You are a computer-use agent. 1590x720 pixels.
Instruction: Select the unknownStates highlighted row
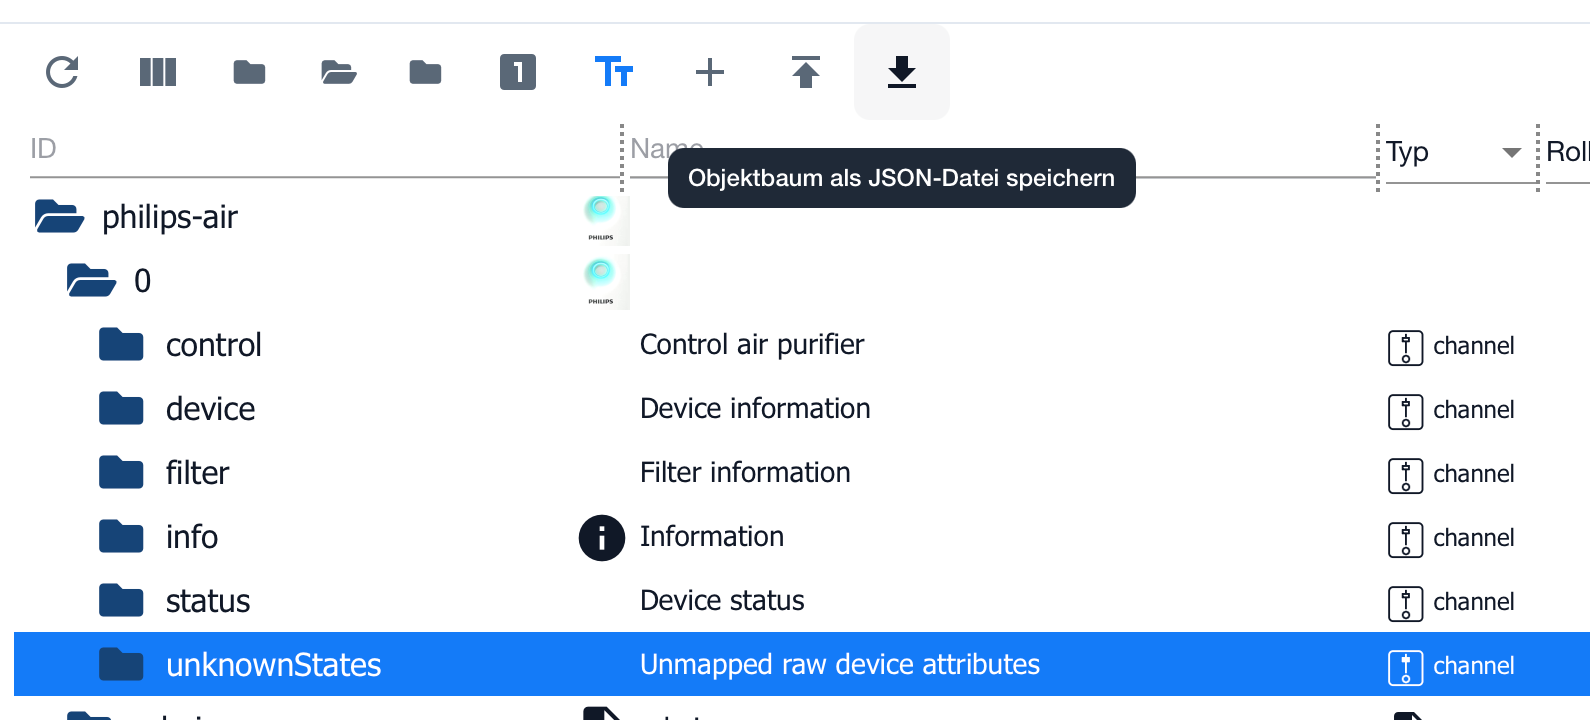pyautogui.click(x=802, y=664)
